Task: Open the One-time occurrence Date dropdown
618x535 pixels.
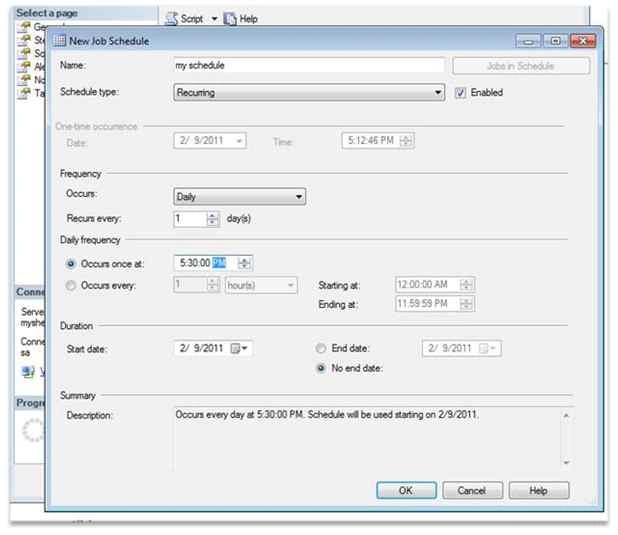Action: click(x=239, y=141)
